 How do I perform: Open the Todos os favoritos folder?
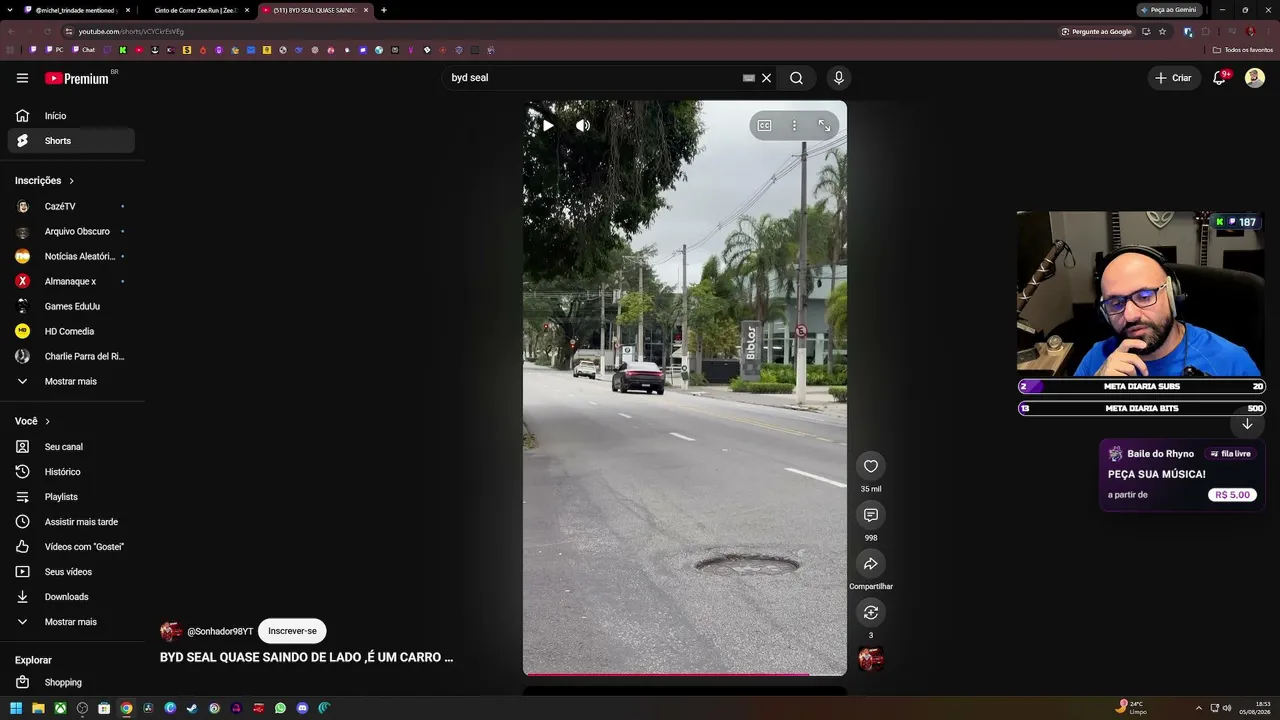(x=1243, y=50)
